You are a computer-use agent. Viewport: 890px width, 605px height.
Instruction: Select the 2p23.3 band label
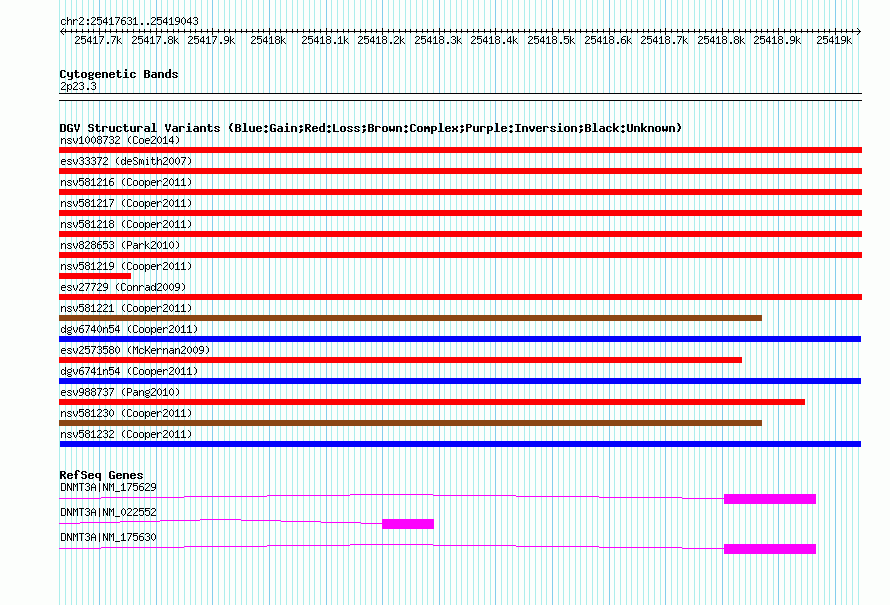78,87
